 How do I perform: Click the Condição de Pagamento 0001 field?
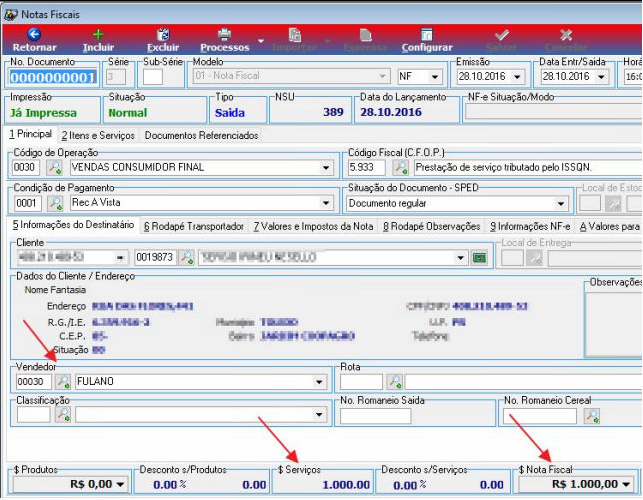point(28,203)
